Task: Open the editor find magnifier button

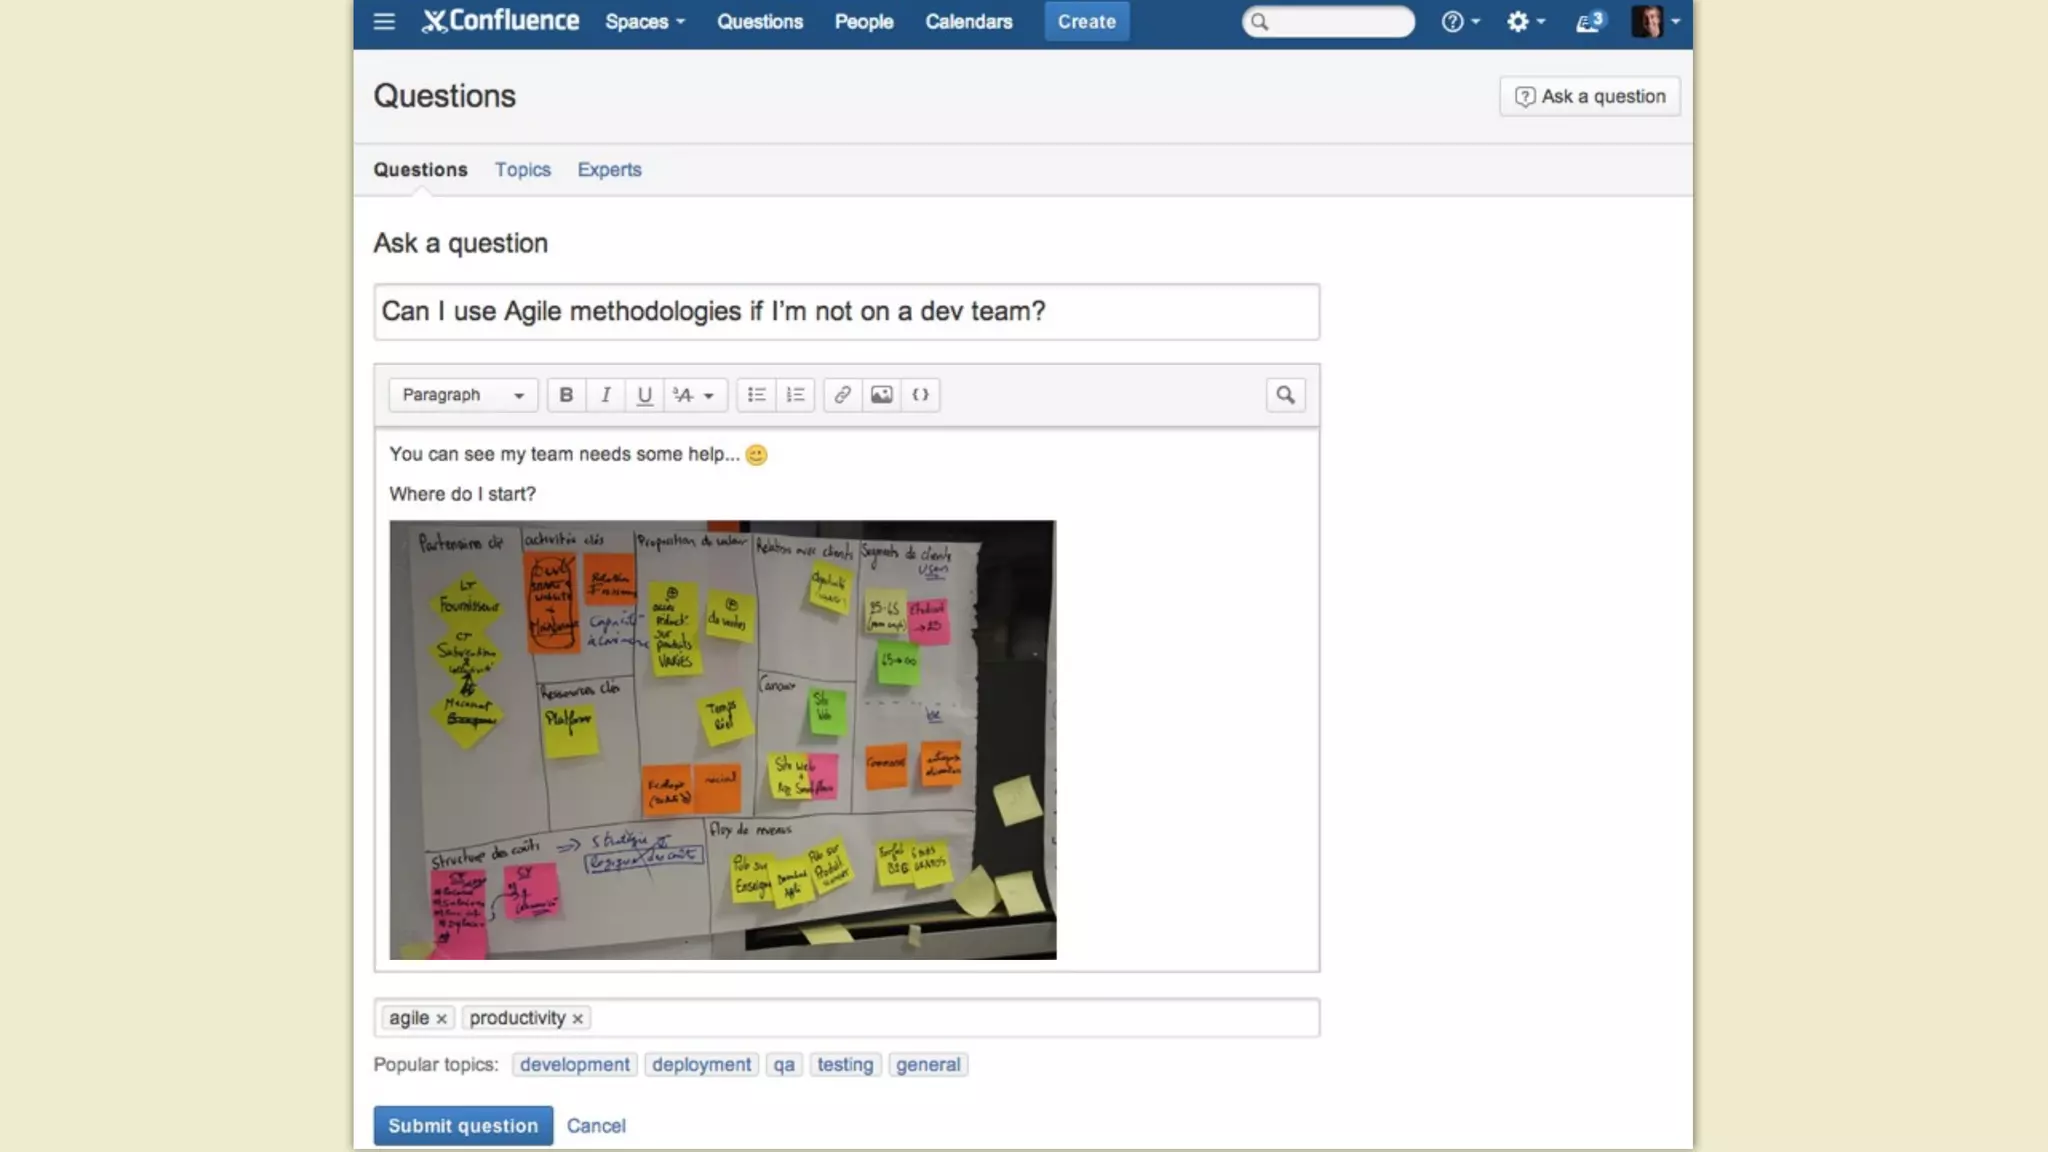Action: tap(1285, 395)
